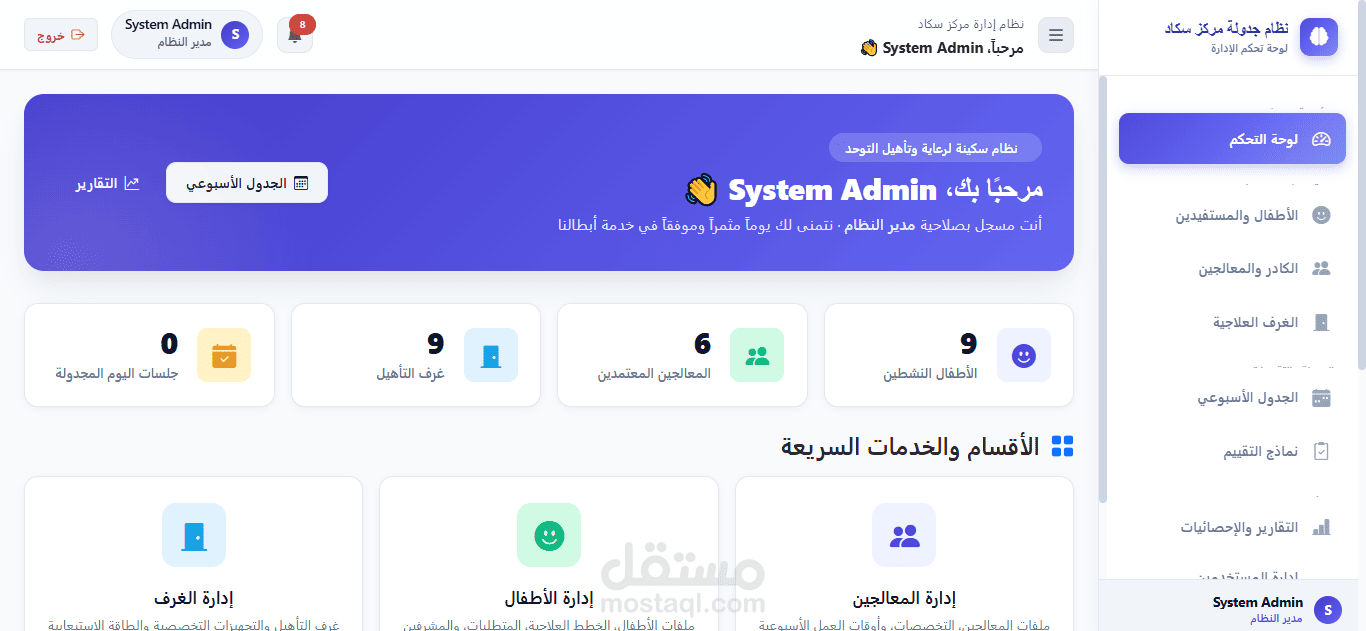1366x631 pixels.
Task: Click the sidebar vertical scrollbar
Action: 1103,288
